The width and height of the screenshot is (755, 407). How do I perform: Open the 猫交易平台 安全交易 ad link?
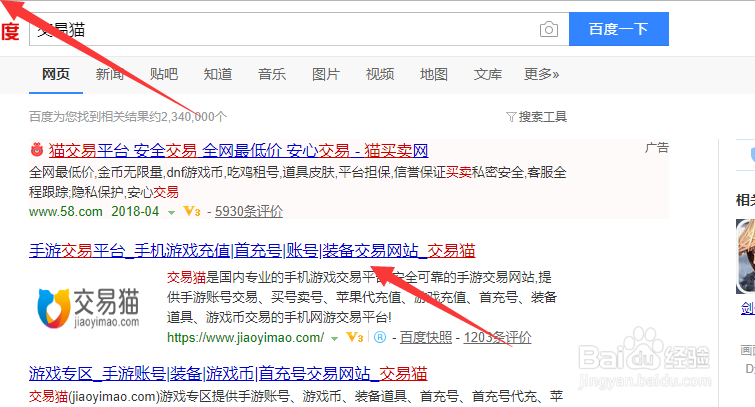tap(238, 151)
